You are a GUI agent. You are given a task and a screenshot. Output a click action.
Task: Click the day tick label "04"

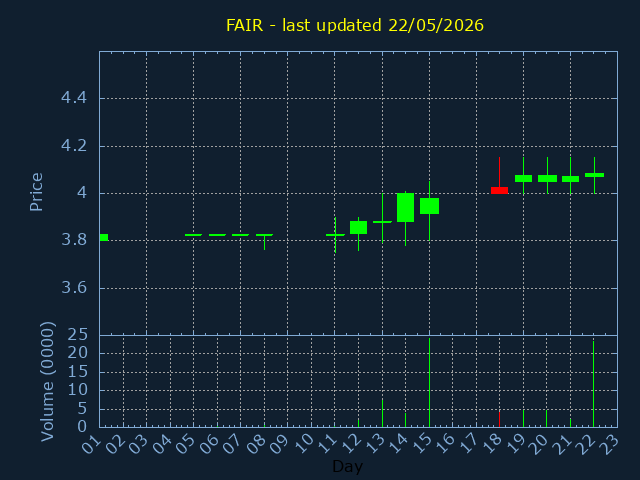[x=162, y=444]
